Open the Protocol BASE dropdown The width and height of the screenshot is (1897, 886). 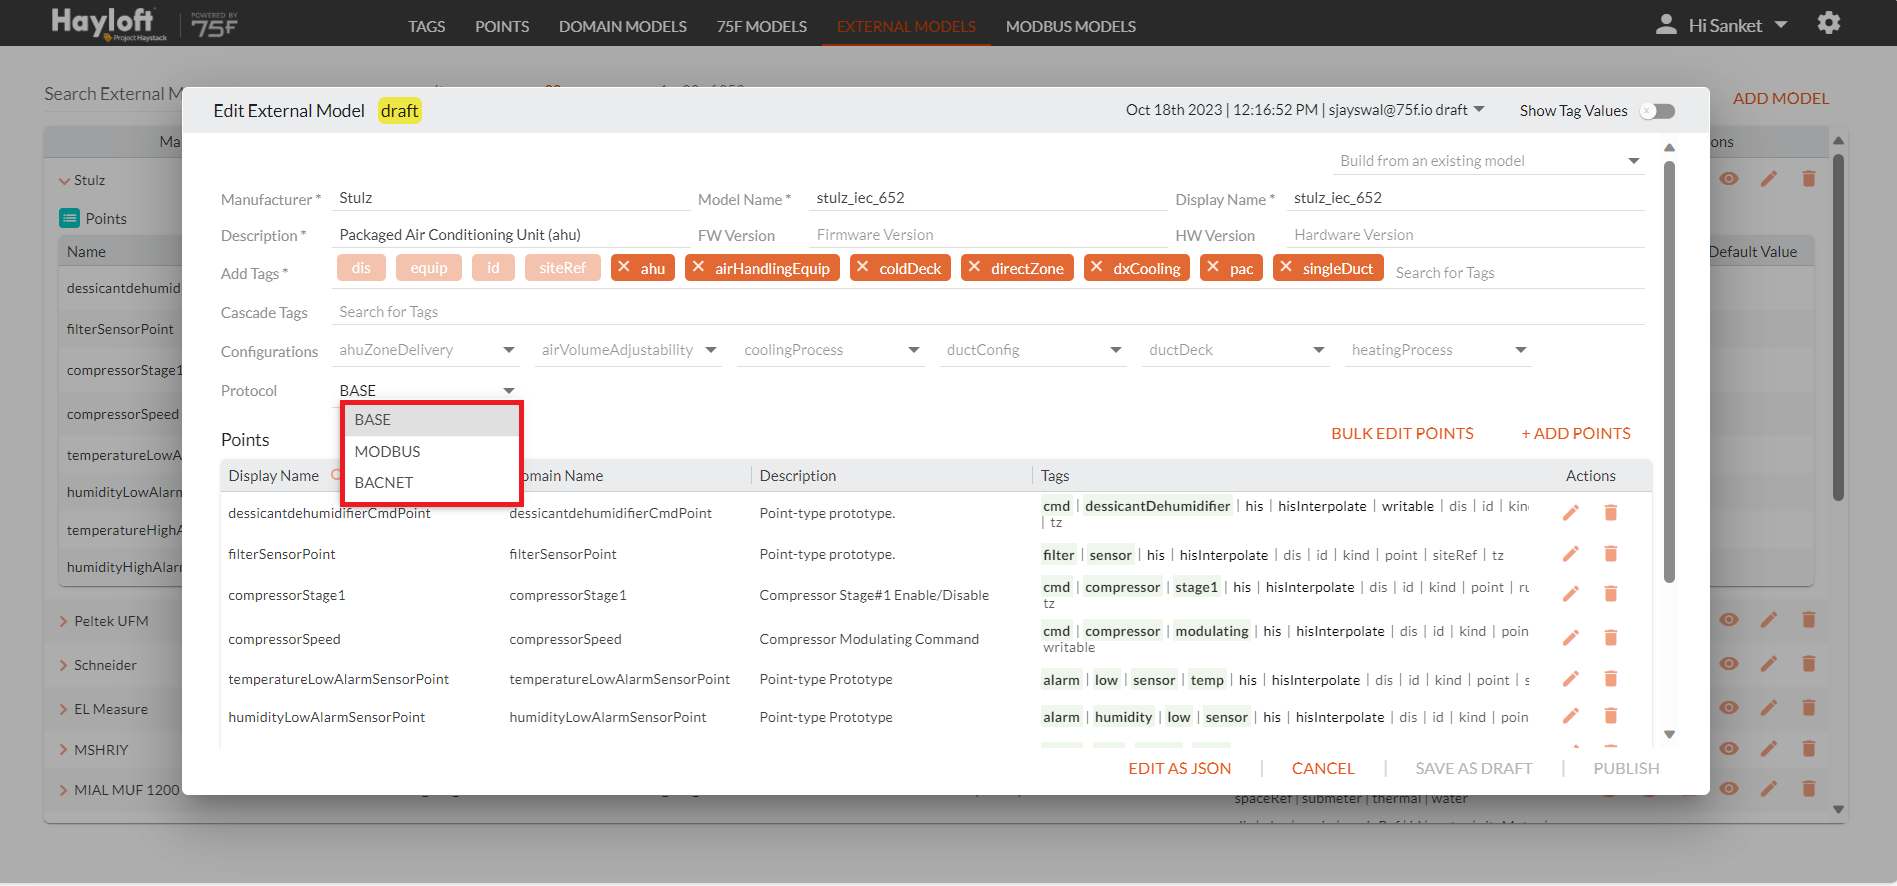click(426, 390)
